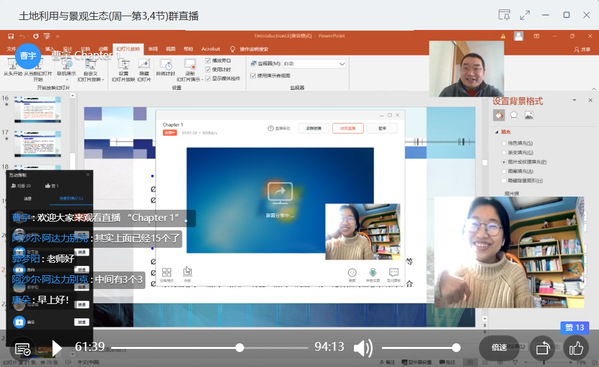
Task: Open the Picture icon in format pane
Action: click(529, 115)
